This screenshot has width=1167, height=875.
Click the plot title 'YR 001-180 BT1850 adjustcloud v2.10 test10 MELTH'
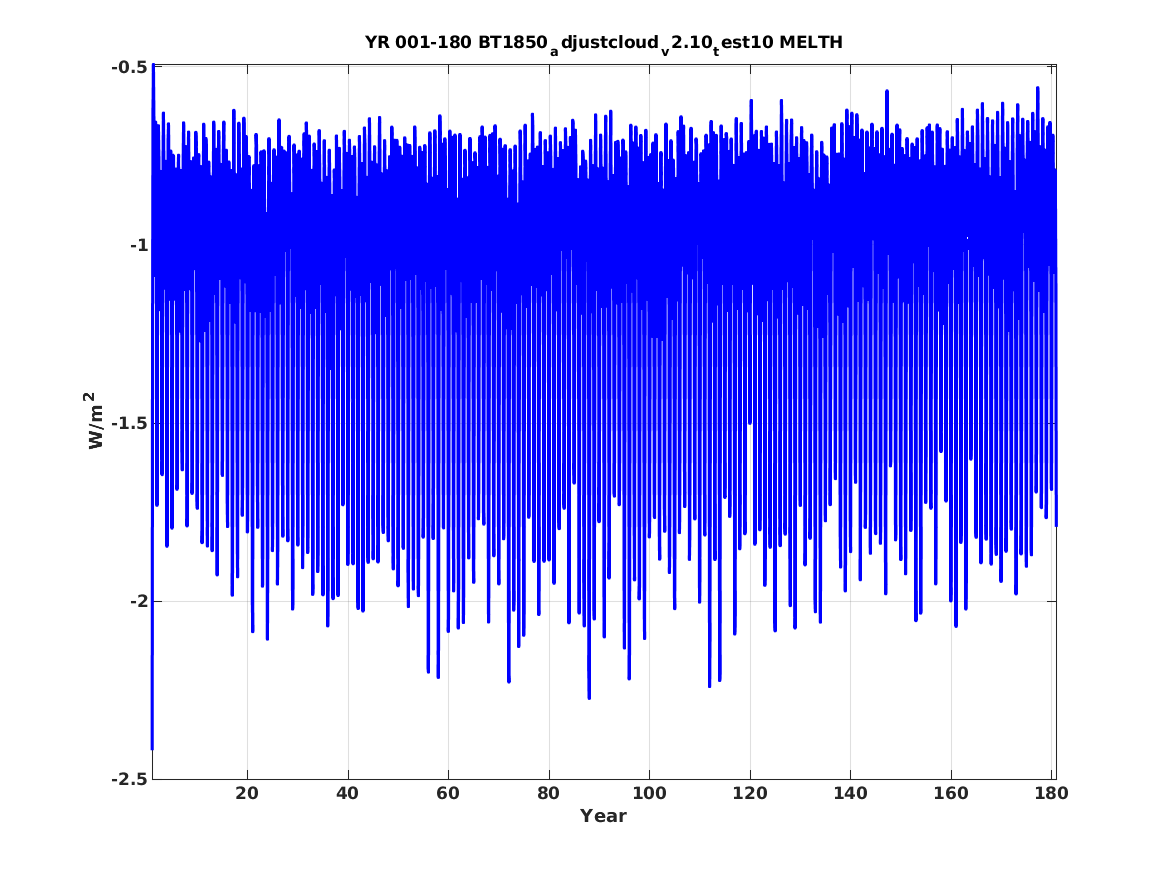(604, 44)
